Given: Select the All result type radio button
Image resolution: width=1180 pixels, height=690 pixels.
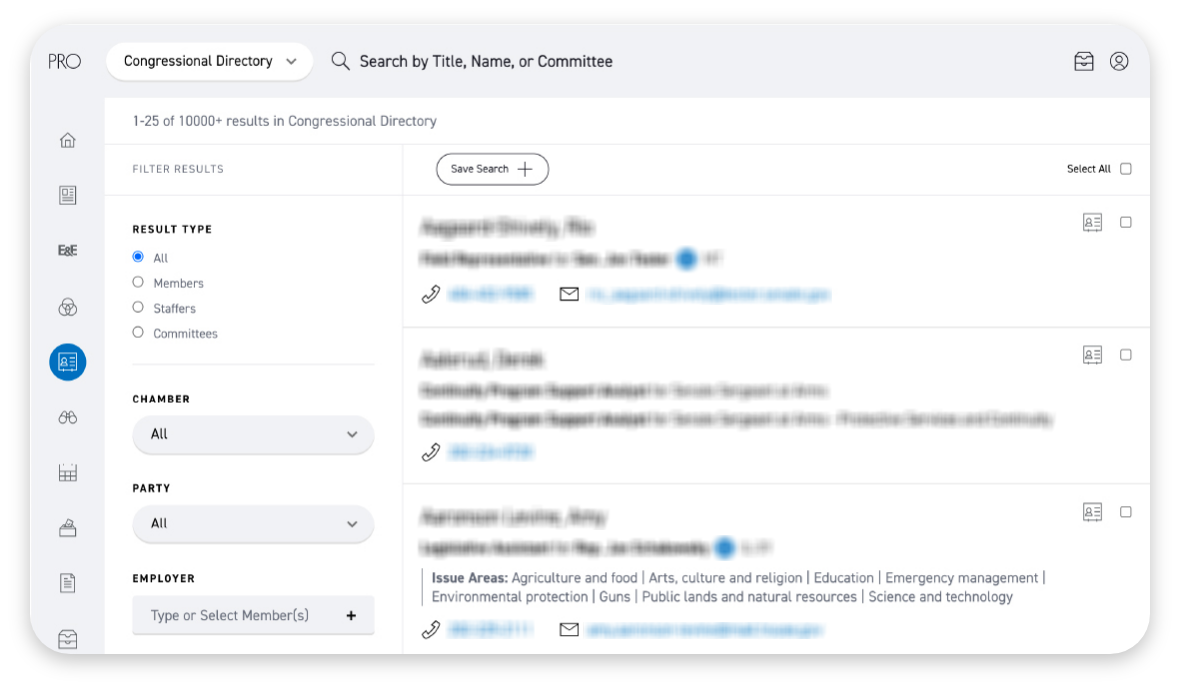Looking at the screenshot, I should [x=138, y=256].
